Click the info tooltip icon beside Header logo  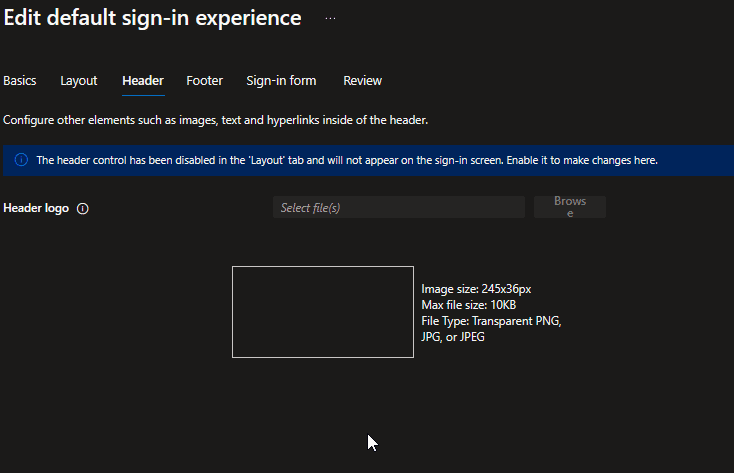coord(83,209)
